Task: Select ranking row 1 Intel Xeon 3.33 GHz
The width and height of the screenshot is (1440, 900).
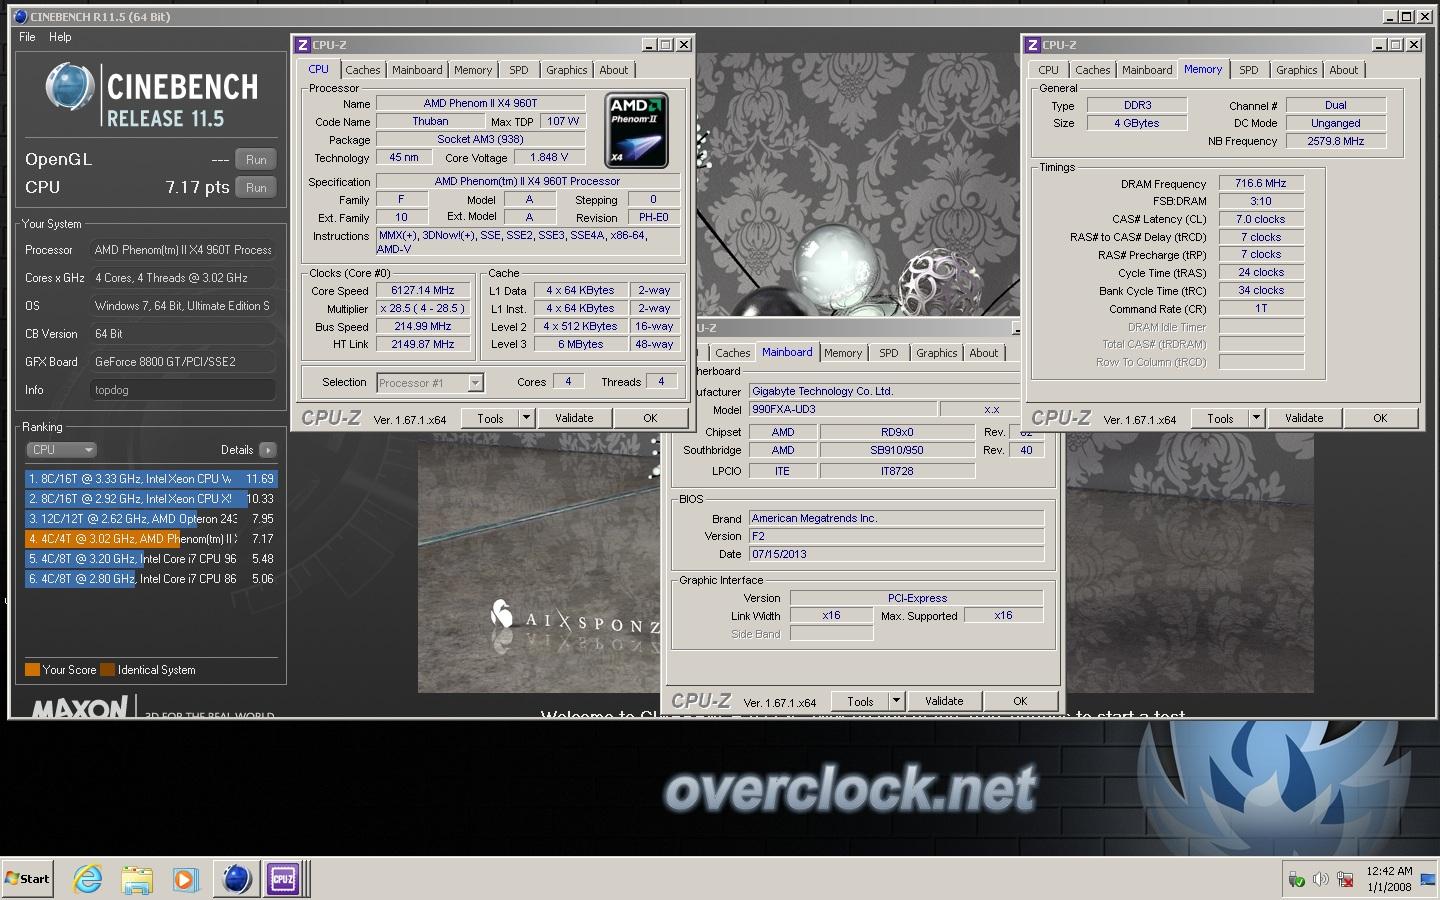Action: coord(150,479)
